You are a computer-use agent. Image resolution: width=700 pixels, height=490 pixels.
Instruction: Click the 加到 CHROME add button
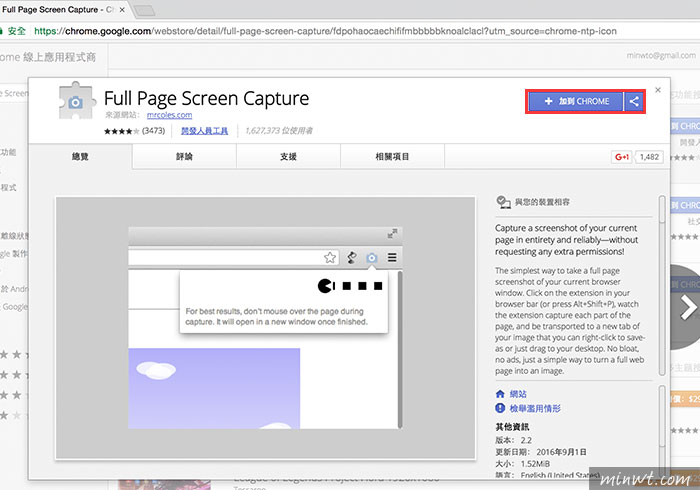[x=576, y=101]
